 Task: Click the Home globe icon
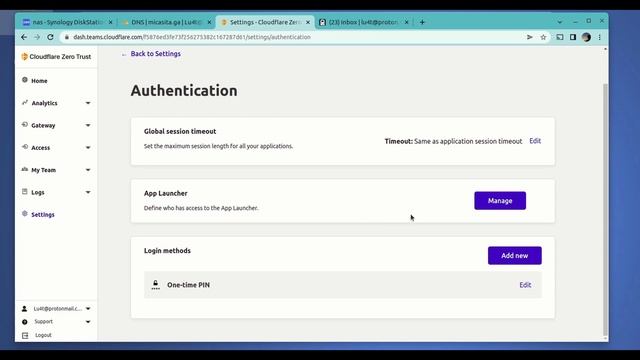click(24, 80)
